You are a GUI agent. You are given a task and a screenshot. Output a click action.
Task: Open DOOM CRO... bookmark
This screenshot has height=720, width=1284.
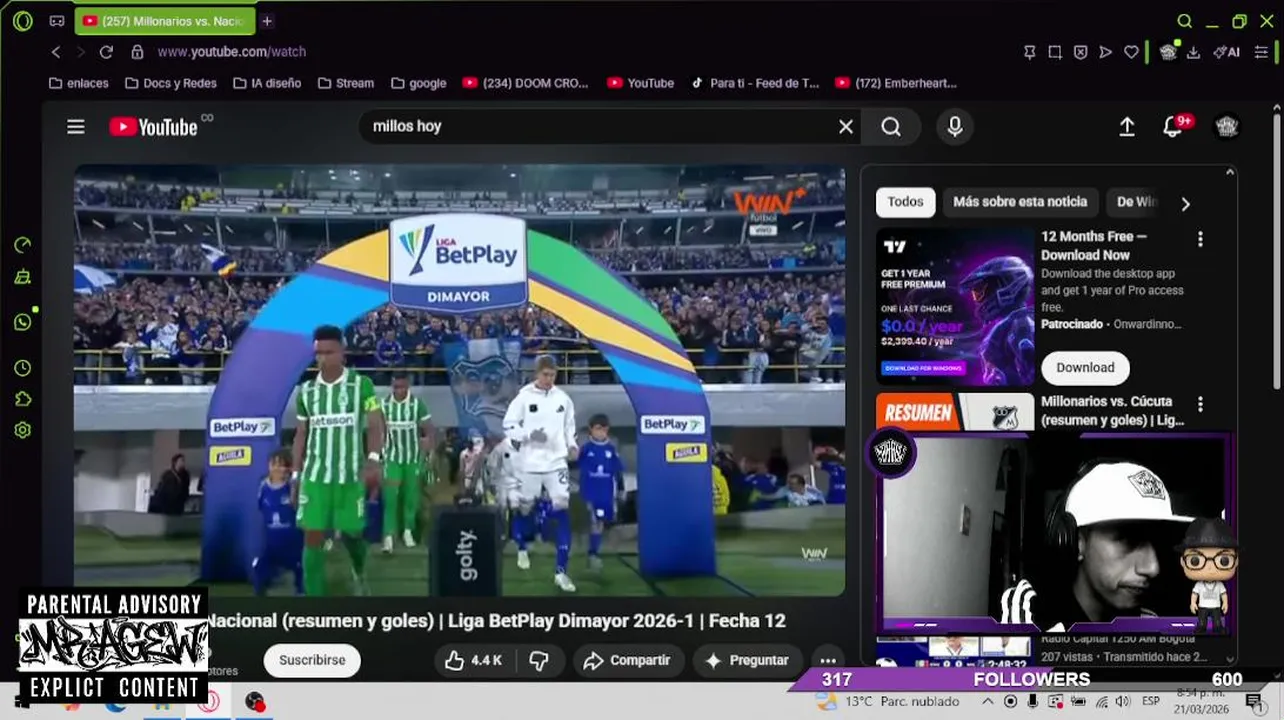point(526,83)
